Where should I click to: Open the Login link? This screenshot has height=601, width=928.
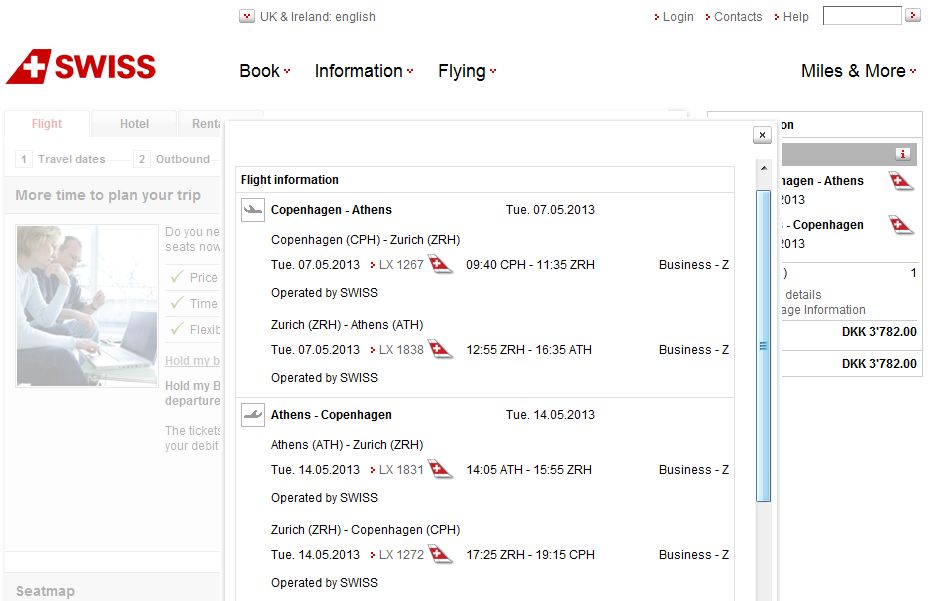click(674, 17)
